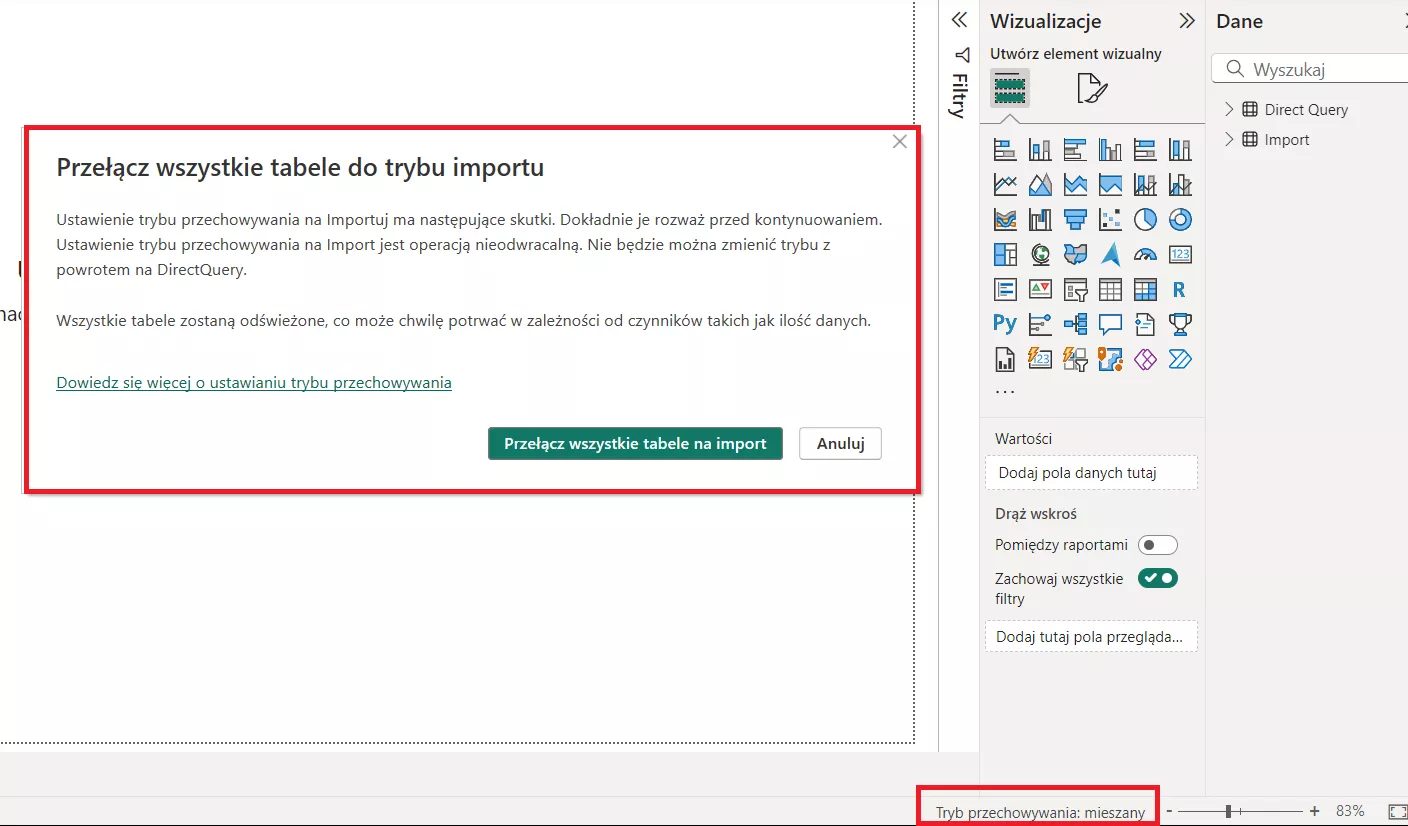Open 'Dowiedz się więcej' storage mode link
This screenshot has width=1408, height=826.
[254, 382]
